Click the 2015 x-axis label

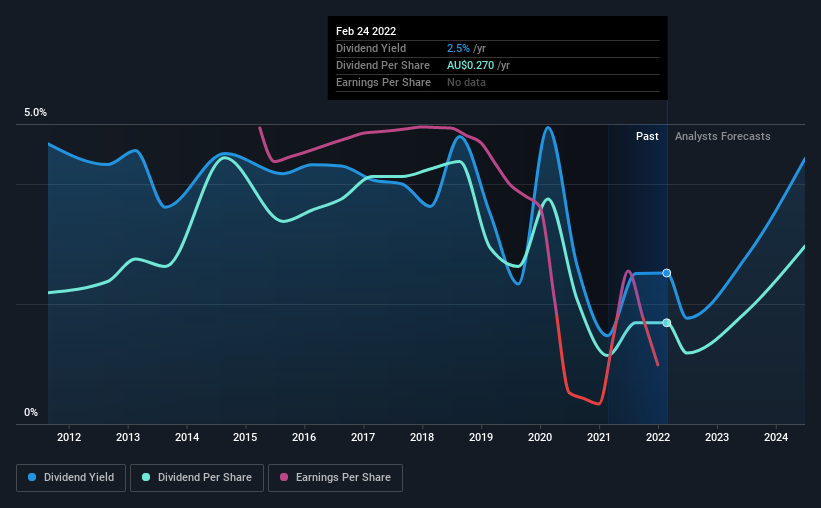pyautogui.click(x=245, y=437)
